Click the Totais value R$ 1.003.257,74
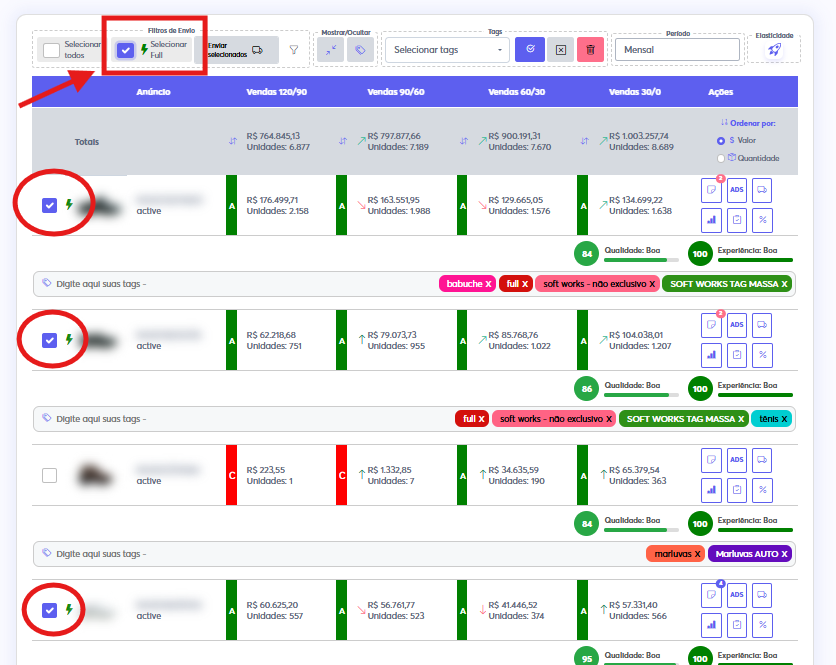Image resolution: width=836 pixels, height=665 pixels. [x=639, y=136]
